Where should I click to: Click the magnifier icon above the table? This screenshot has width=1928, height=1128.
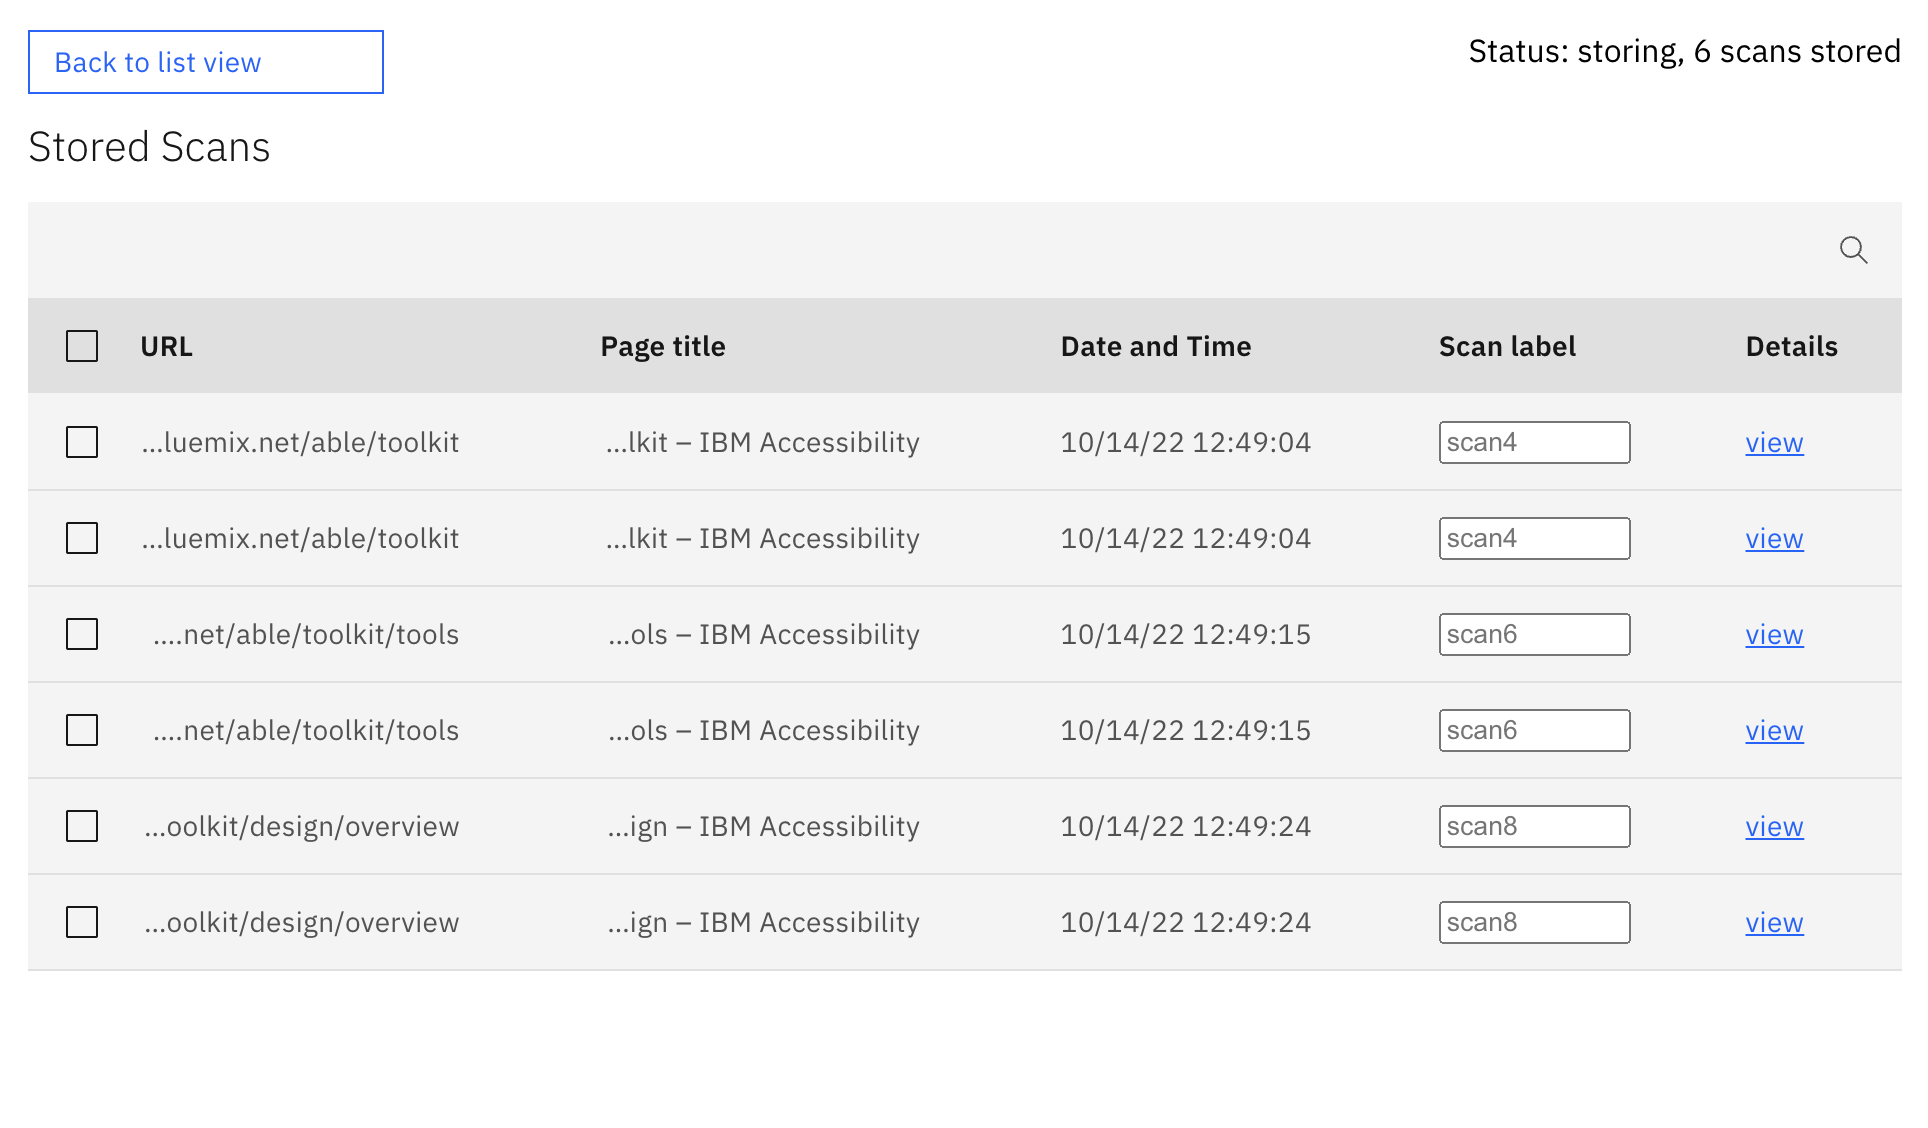pos(1853,249)
